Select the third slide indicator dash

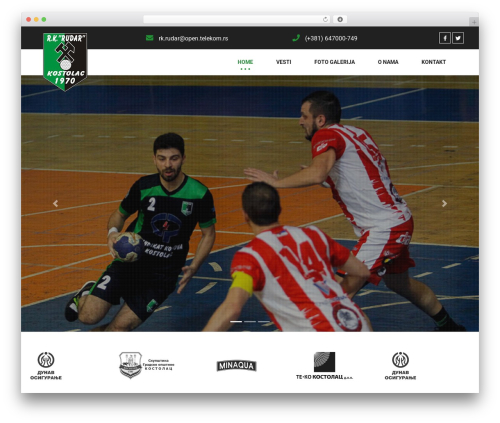pyautogui.click(x=264, y=321)
